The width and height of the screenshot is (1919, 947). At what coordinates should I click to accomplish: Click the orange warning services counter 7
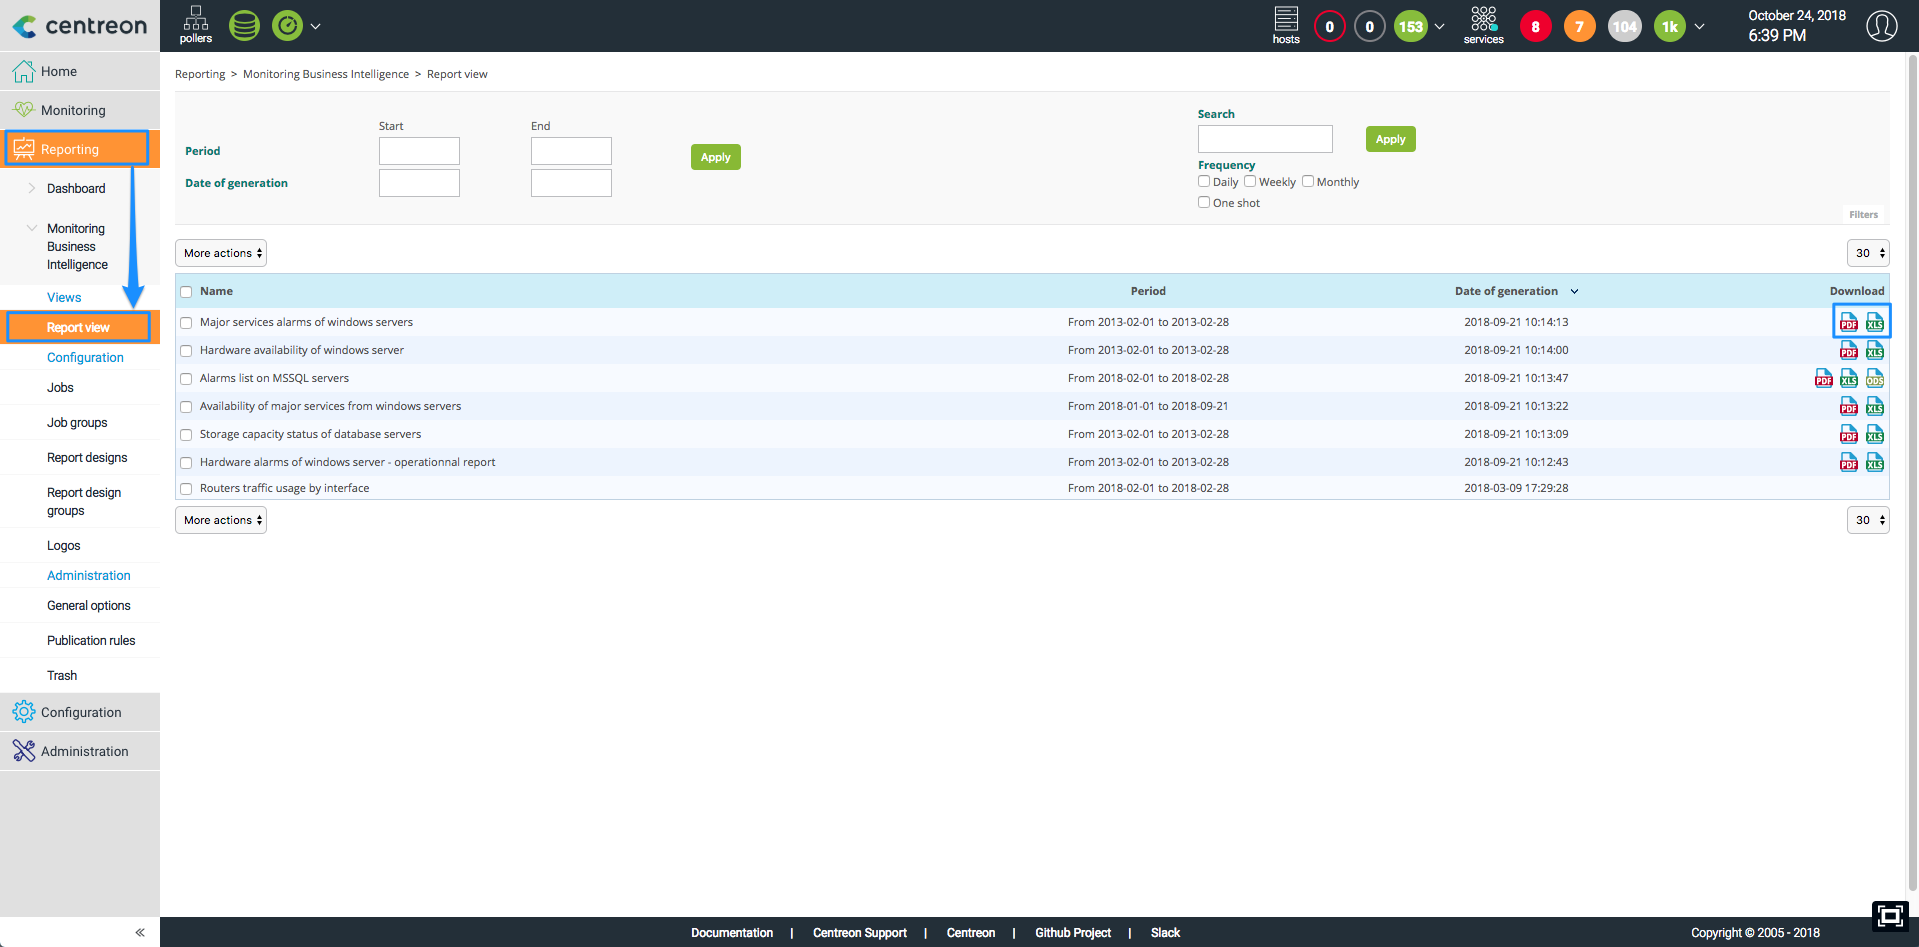(x=1579, y=27)
